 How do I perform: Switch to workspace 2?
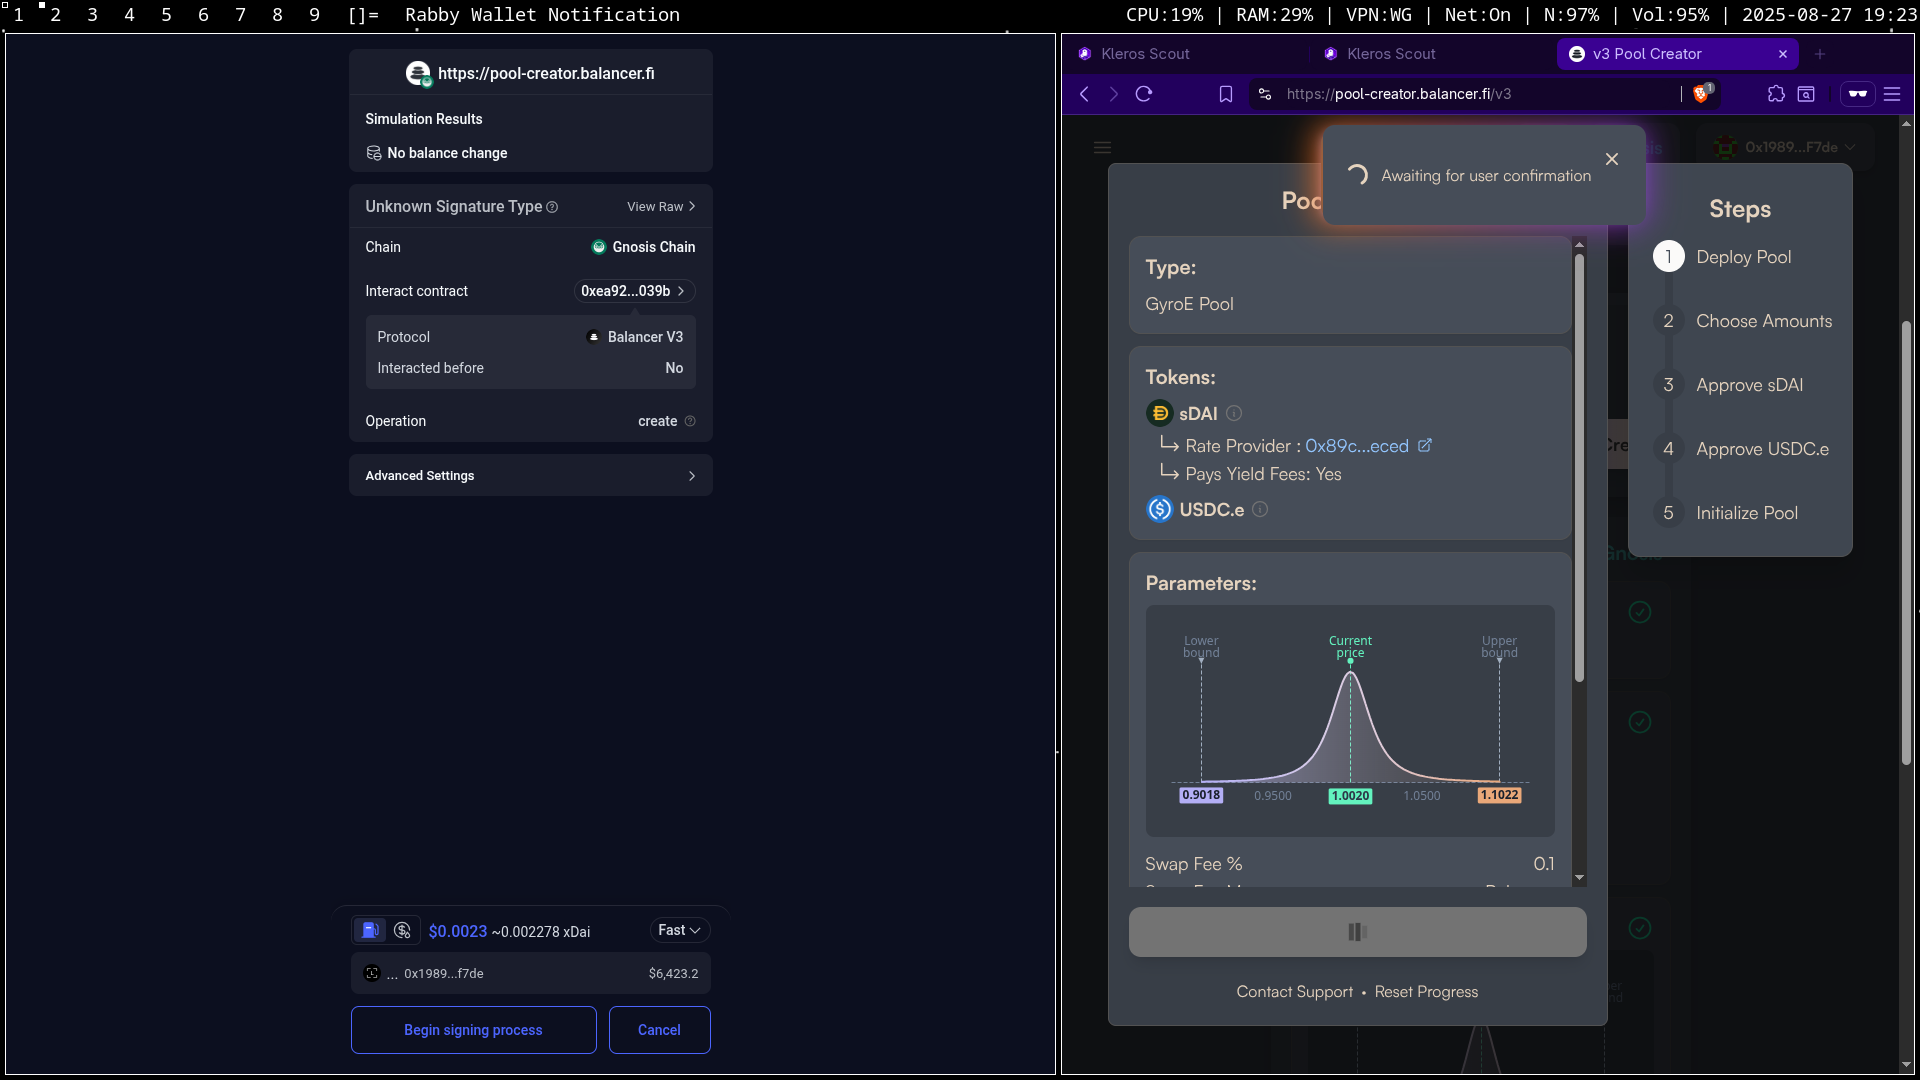[x=55, y=15]
